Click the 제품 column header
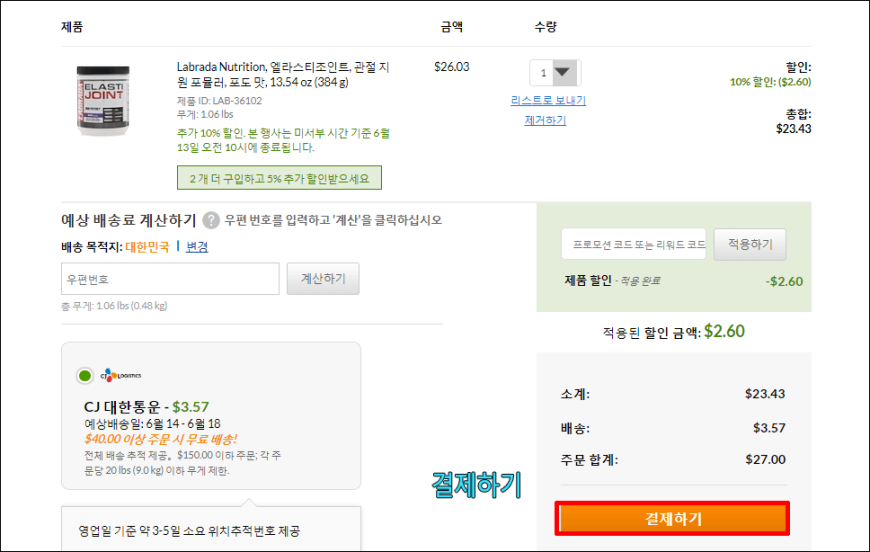This screenshot has height=552, width=870. tap(72, 27)
